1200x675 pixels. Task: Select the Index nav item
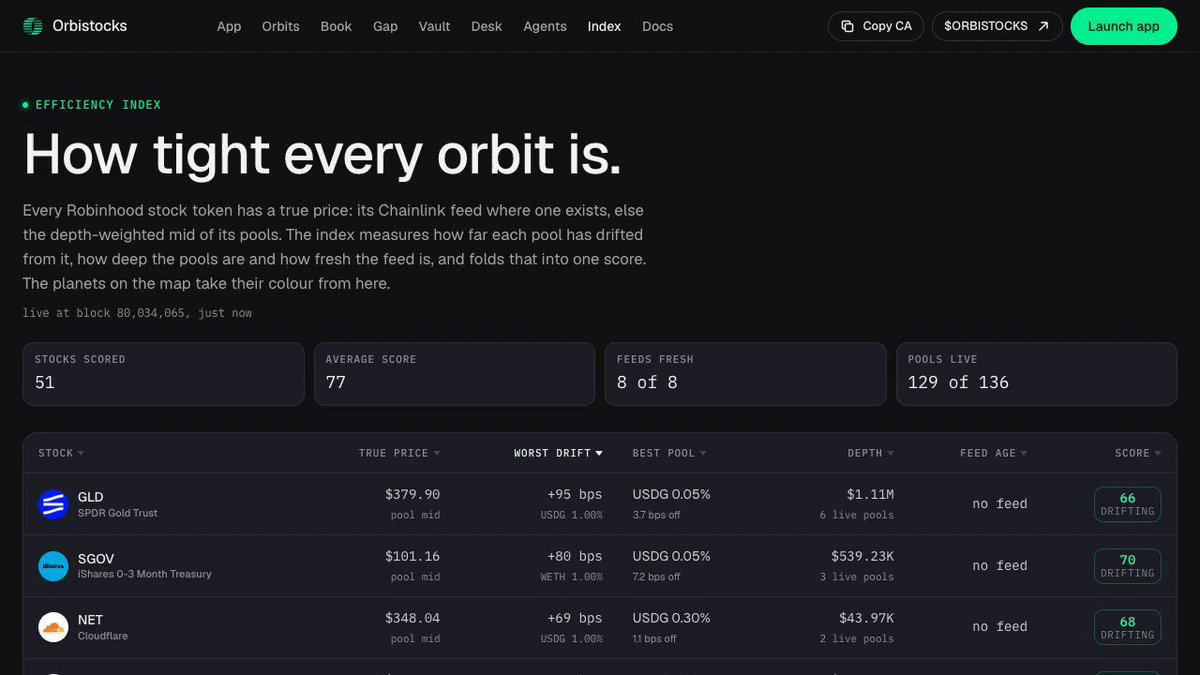click(x=604, y=26)
